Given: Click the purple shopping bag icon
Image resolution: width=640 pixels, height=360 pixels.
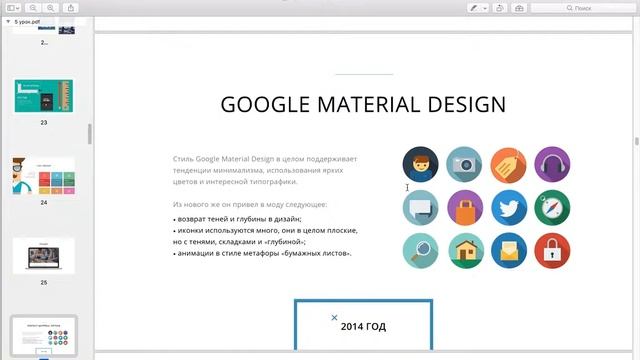Looking at the screenshot, I should [465, 208].
